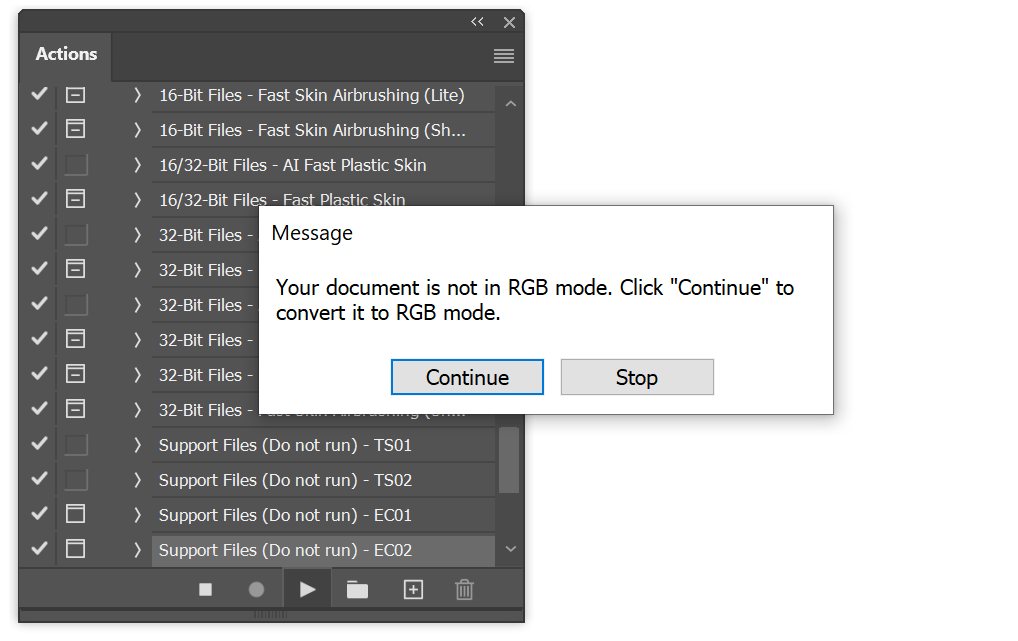Expand 16/32-Bit Files AI Fast Plastic Skin

137,165
